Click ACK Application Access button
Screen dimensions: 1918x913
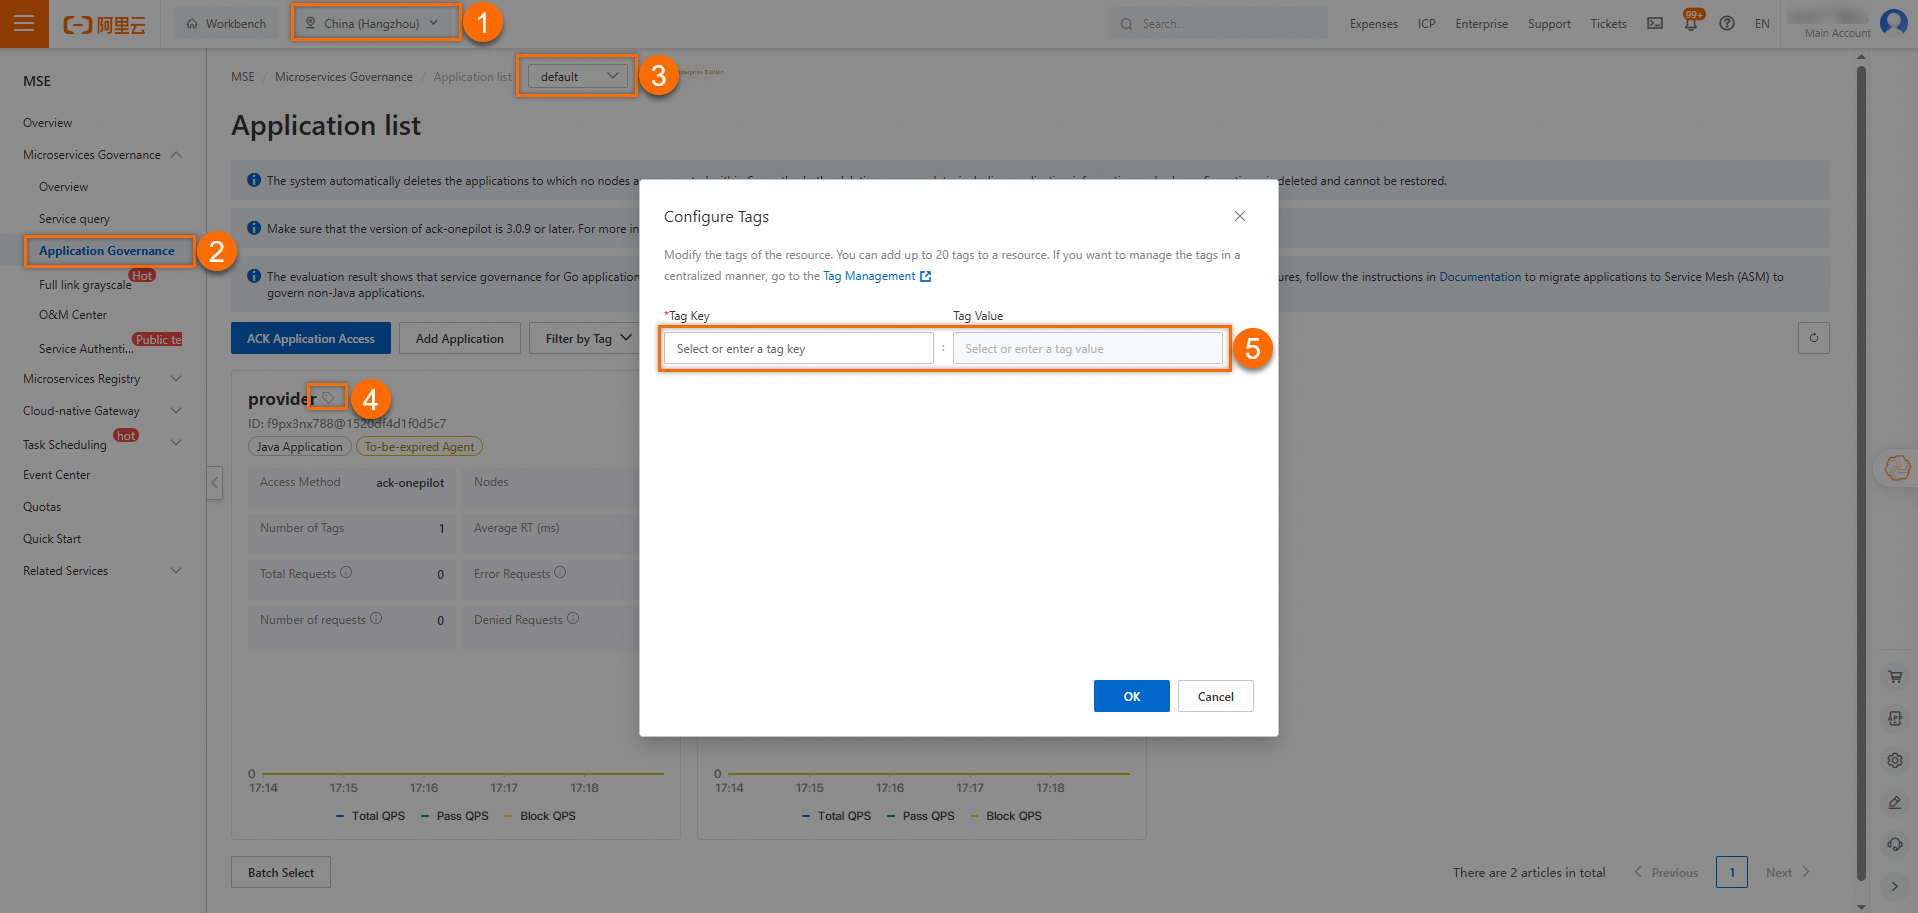tap(311, 339)
